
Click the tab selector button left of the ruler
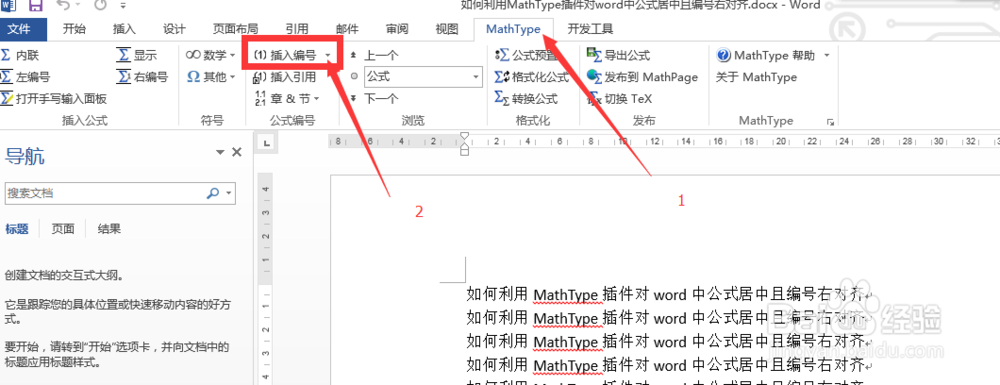(267, 142)
